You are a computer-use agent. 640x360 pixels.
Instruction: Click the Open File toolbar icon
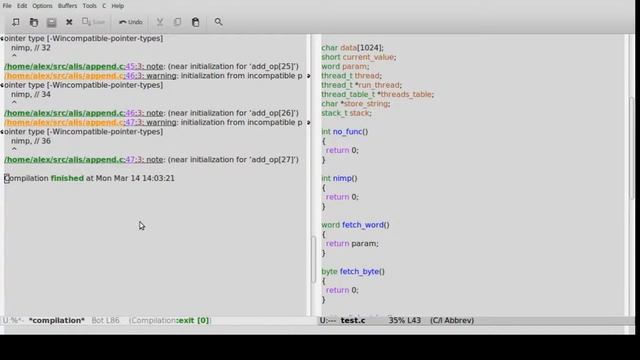pyautogui.click(x=33, y=22)
